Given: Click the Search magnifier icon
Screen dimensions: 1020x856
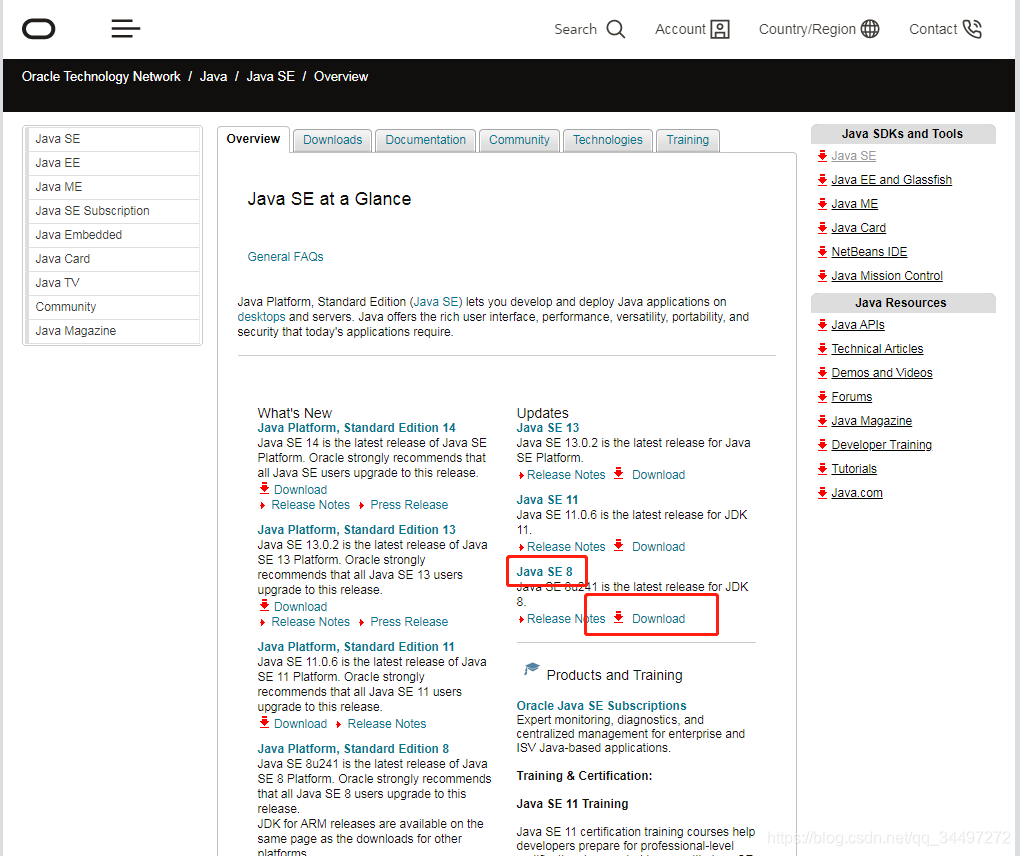Looking at the screenshot, I should pos(617,29).
